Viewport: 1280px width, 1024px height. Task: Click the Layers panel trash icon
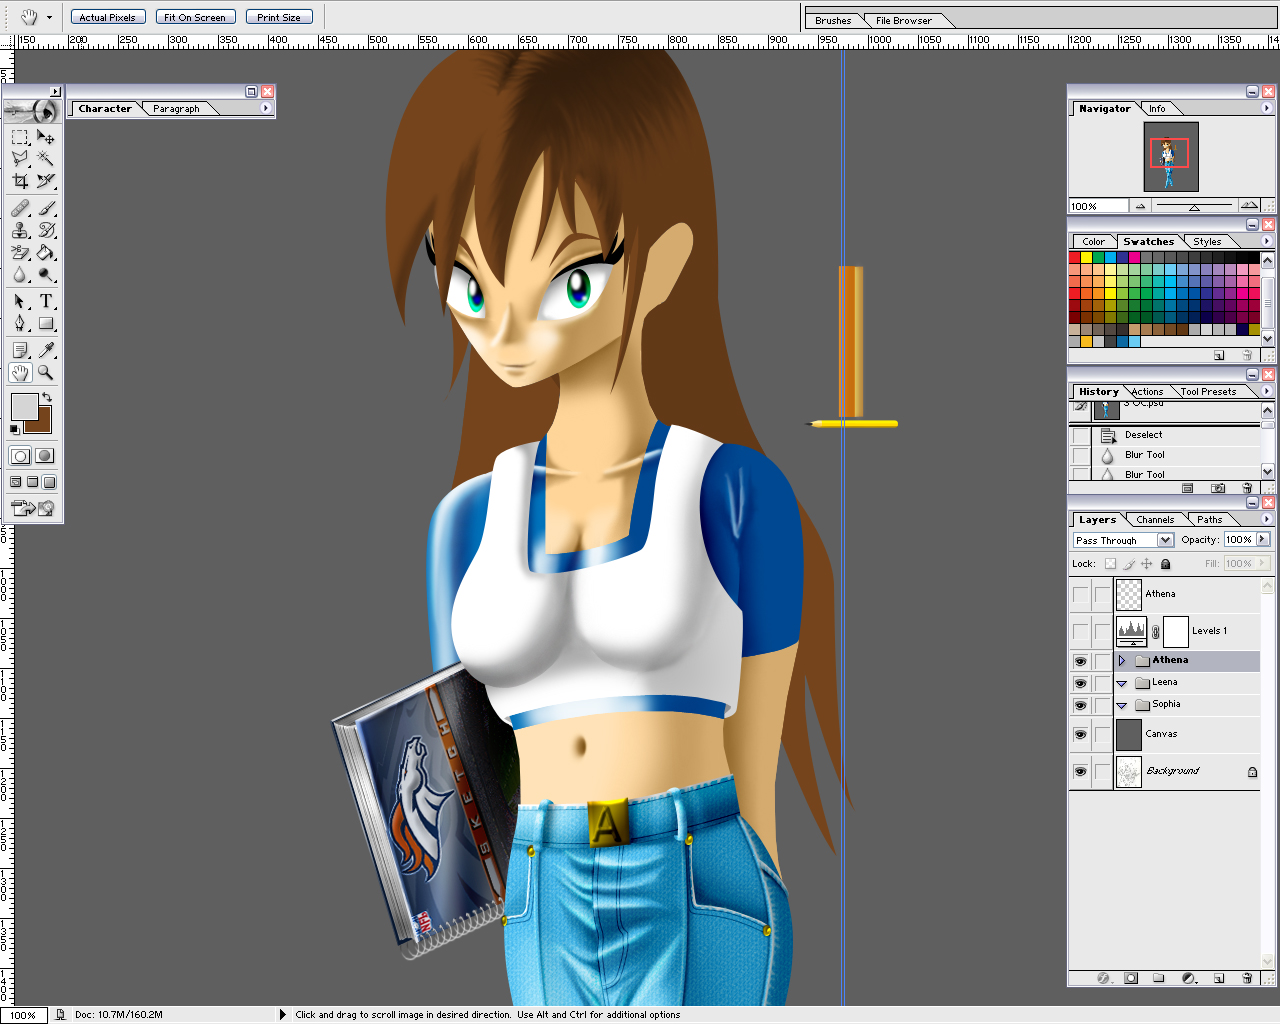pyautogui.click(x=1246, y=978)
